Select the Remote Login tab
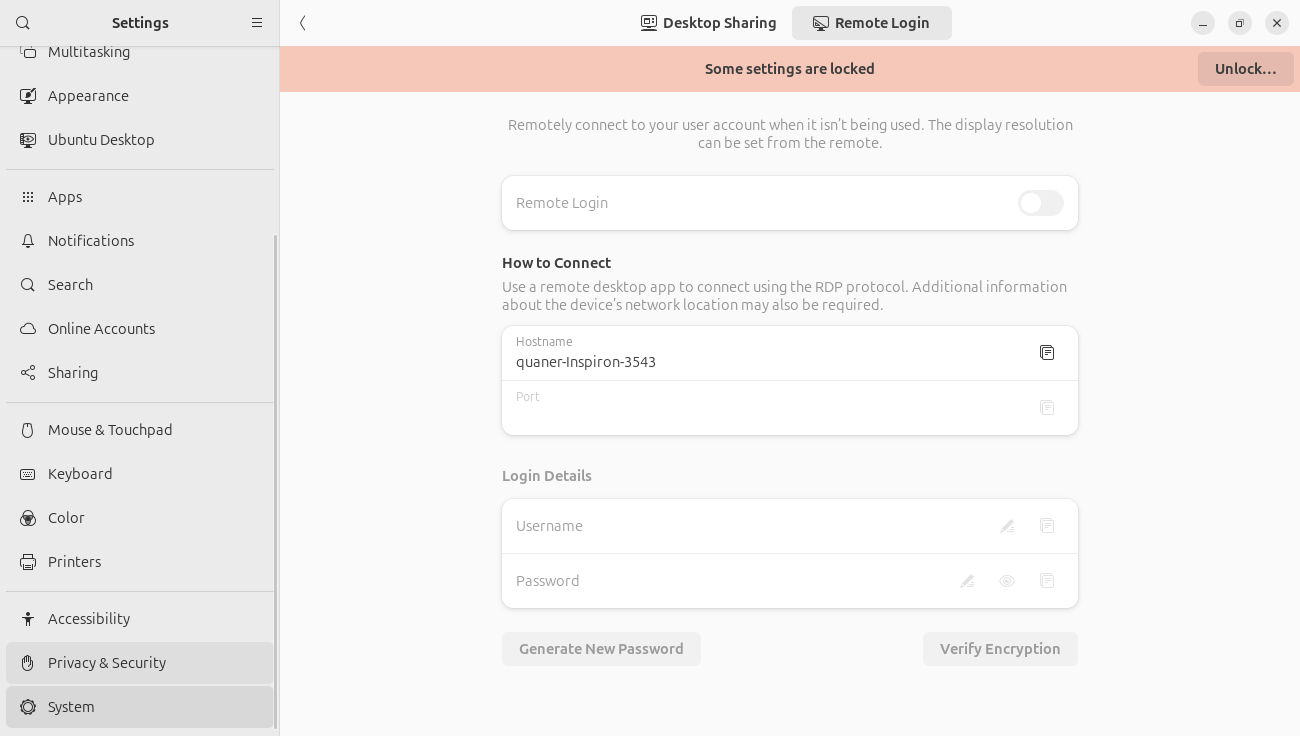The image size is (1300, 736). point(871,23)
